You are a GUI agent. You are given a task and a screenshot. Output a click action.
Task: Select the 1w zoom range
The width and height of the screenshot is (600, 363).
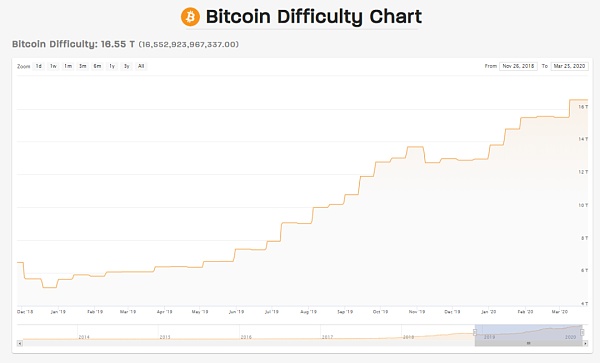tap(53, 66)
